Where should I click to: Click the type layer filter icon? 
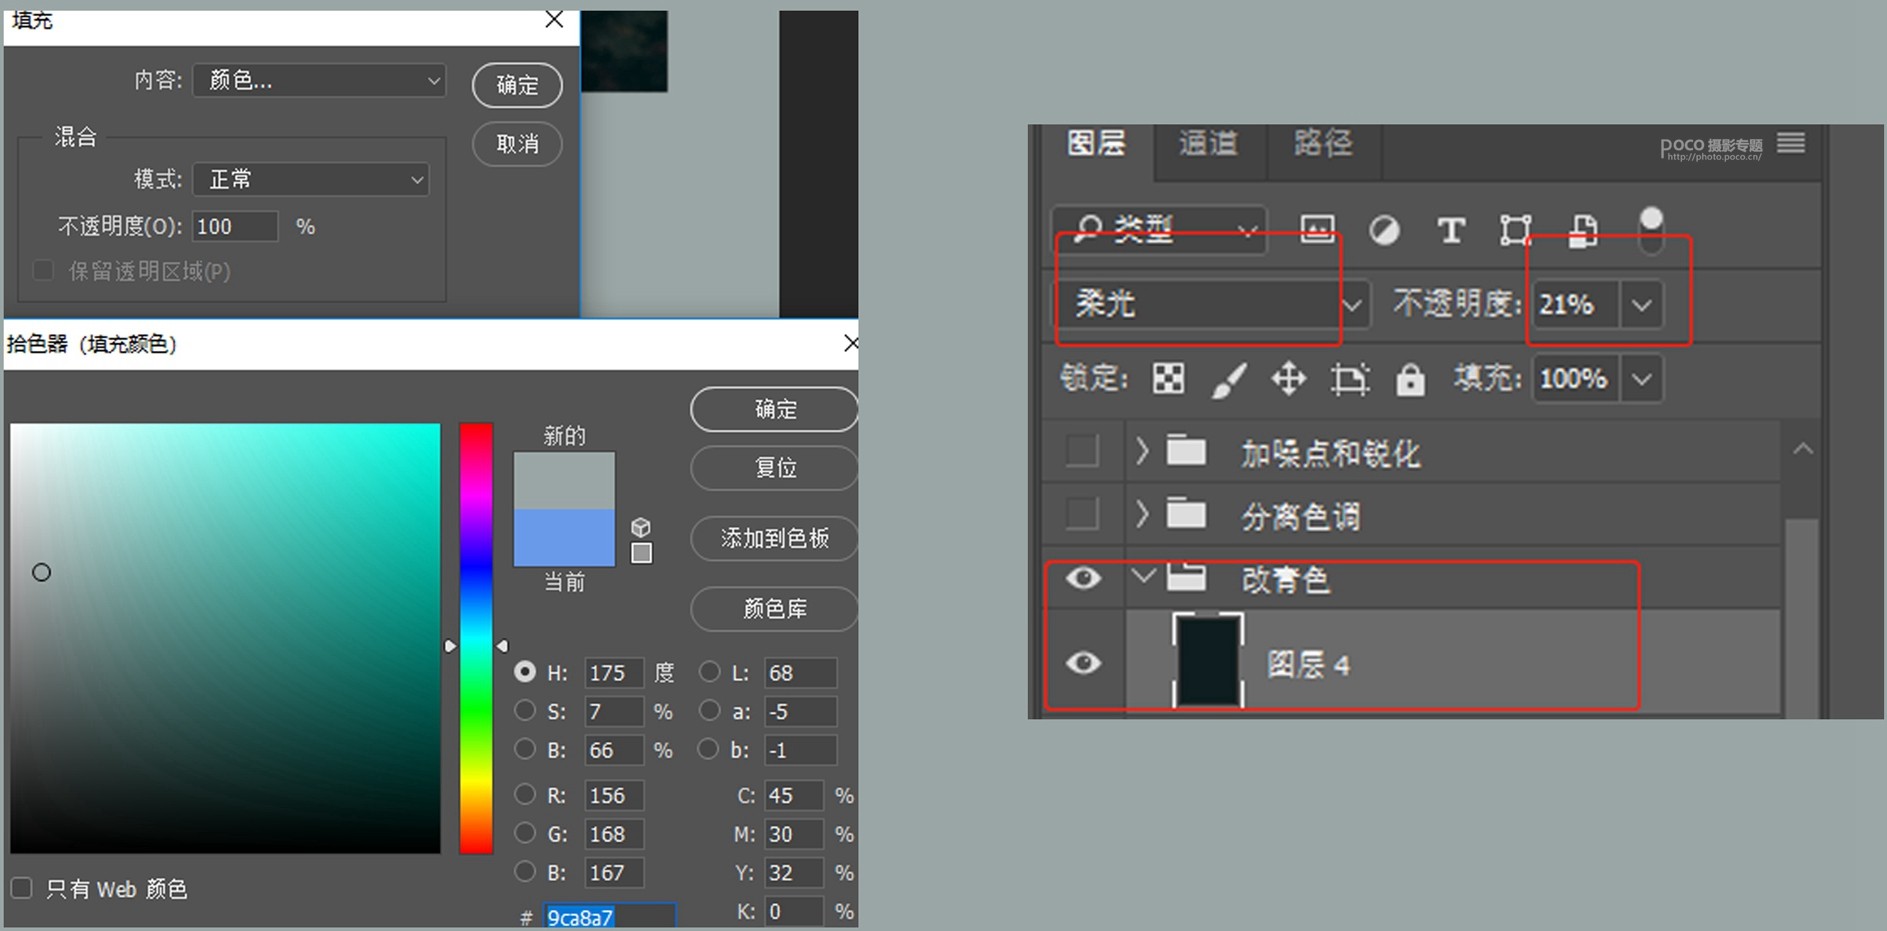[x=1450, y=231]
